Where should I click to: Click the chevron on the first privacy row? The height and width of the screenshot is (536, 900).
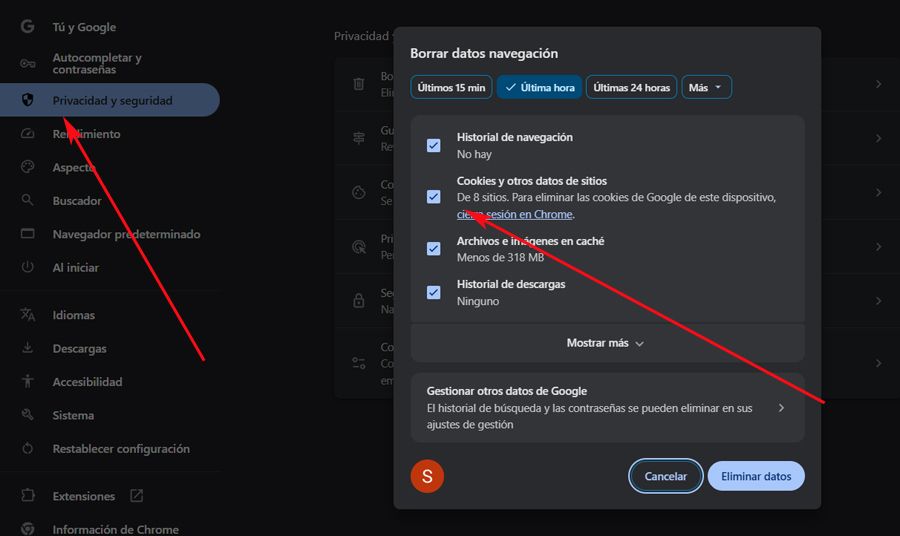click(x=878, y=84)
